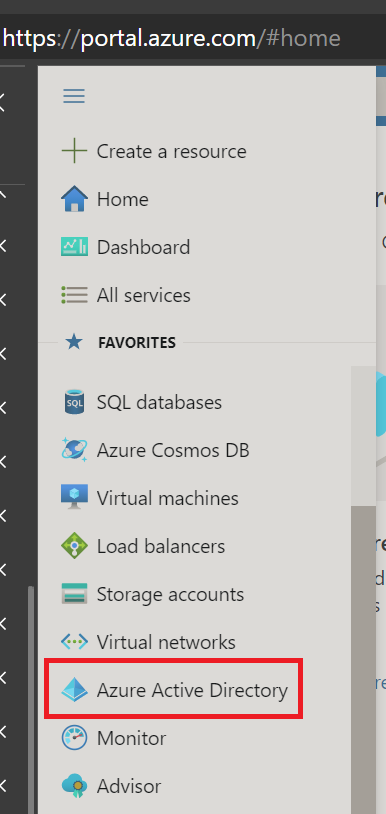
Task: Click the Home house icon
Action: coord(74,199)
